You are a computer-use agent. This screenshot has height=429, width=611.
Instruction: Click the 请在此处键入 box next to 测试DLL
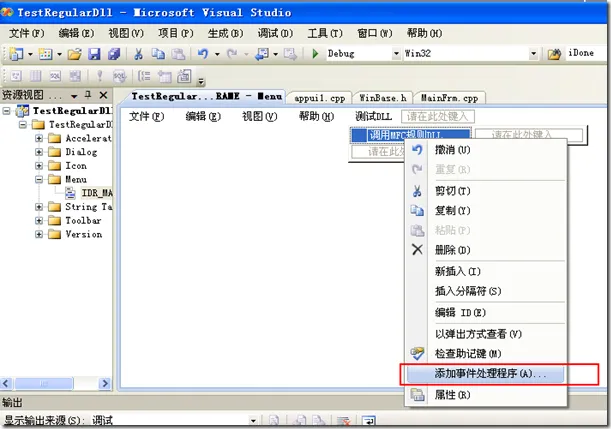(x=438, y=116)
